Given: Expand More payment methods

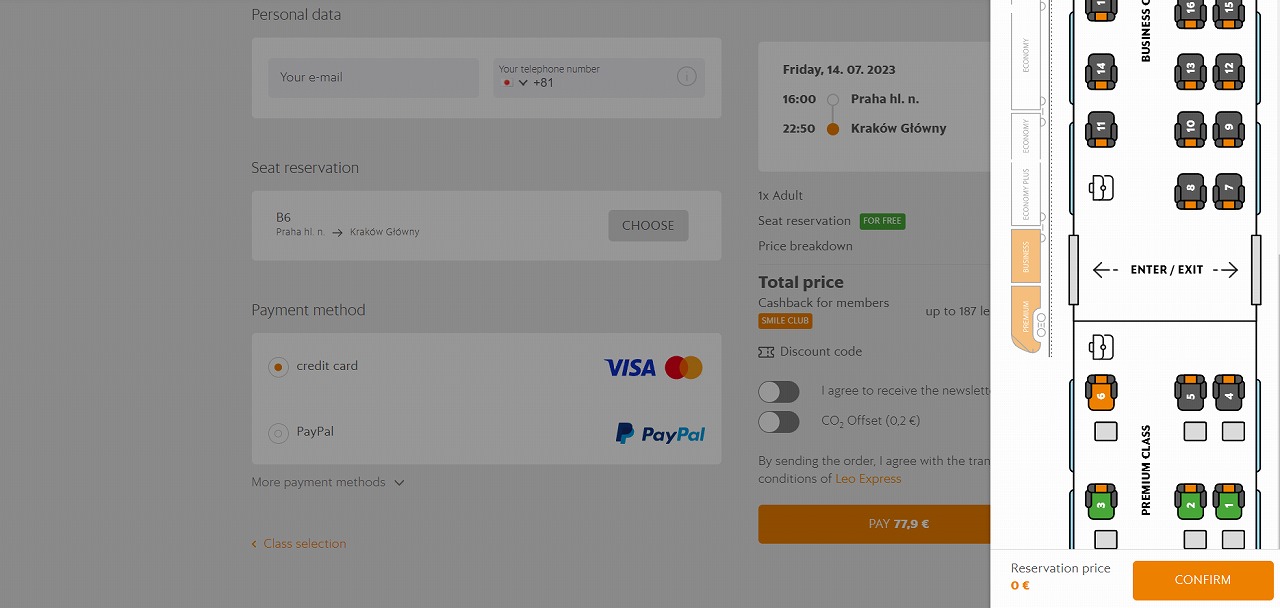Looking at the screenshot, I should (x=328, y=482).
